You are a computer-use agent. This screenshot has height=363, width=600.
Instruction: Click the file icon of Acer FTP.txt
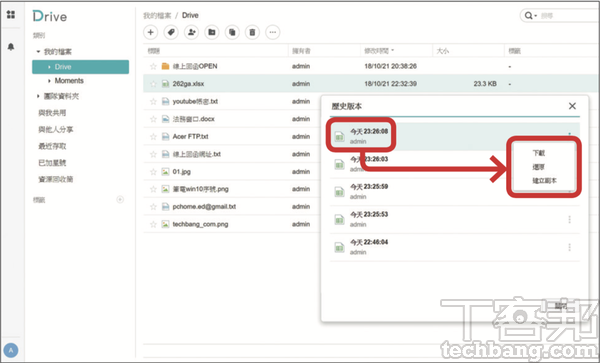click(165, 137)
